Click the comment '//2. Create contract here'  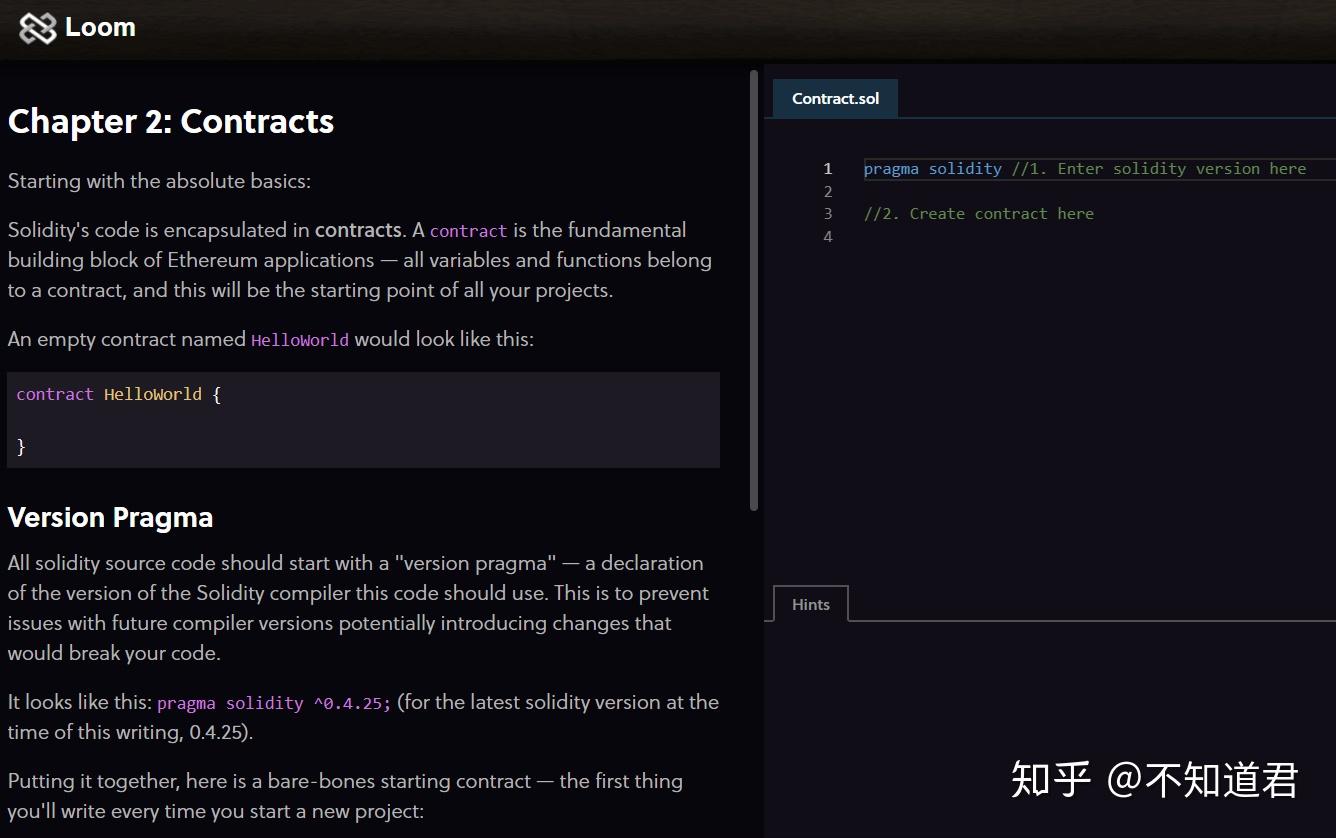[978, 213]
